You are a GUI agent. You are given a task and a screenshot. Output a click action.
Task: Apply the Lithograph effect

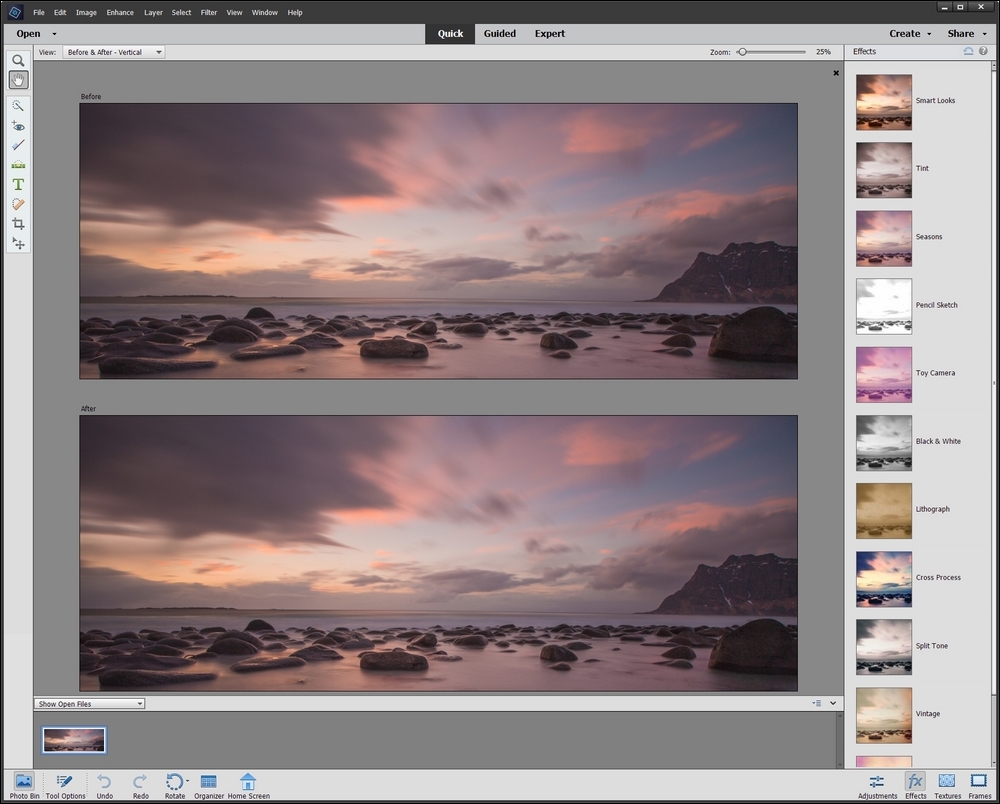884,511
